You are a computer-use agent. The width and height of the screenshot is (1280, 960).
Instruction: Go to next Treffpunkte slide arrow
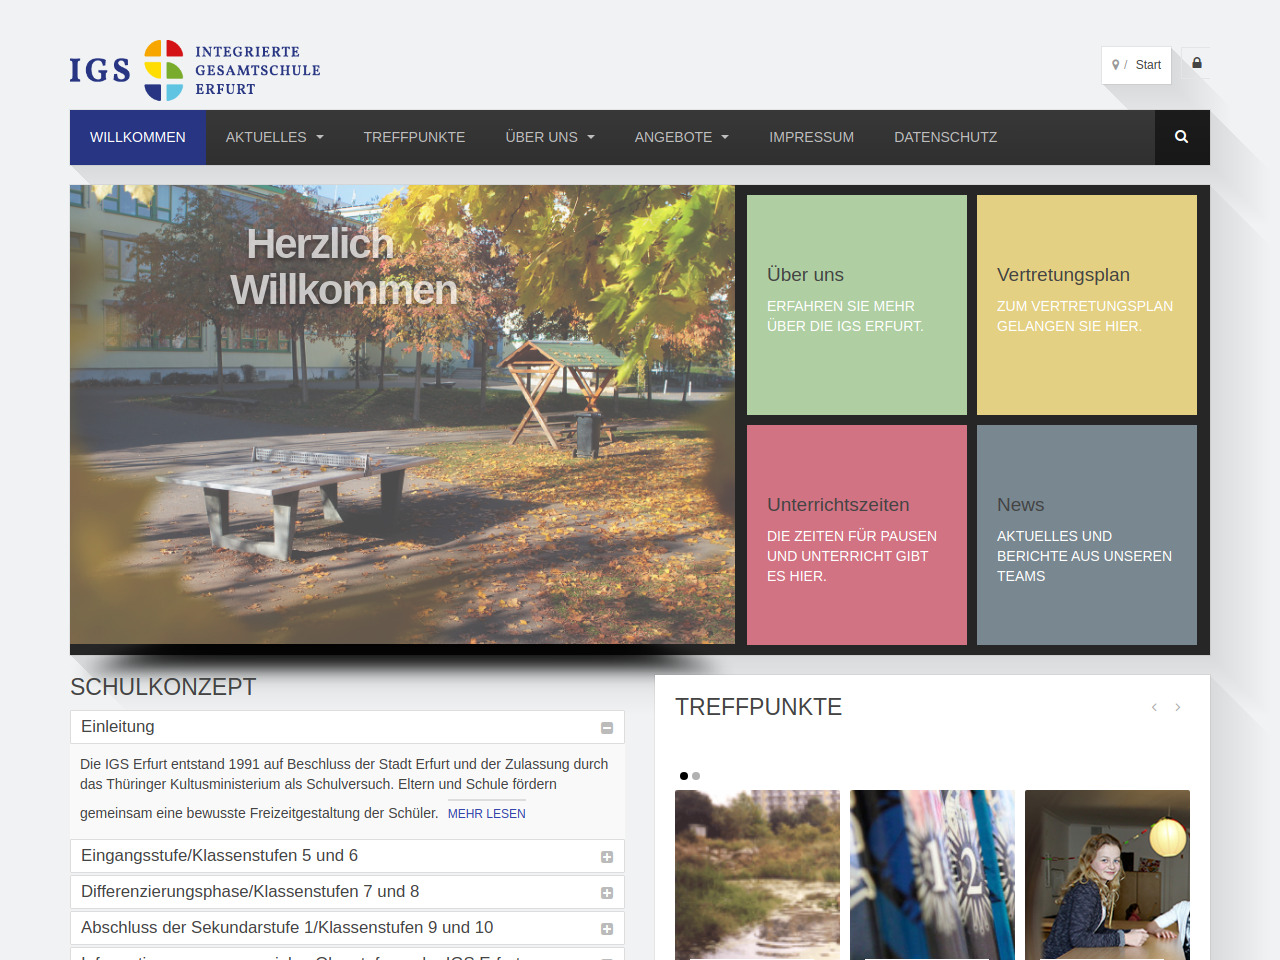[x=1178, y=707]
